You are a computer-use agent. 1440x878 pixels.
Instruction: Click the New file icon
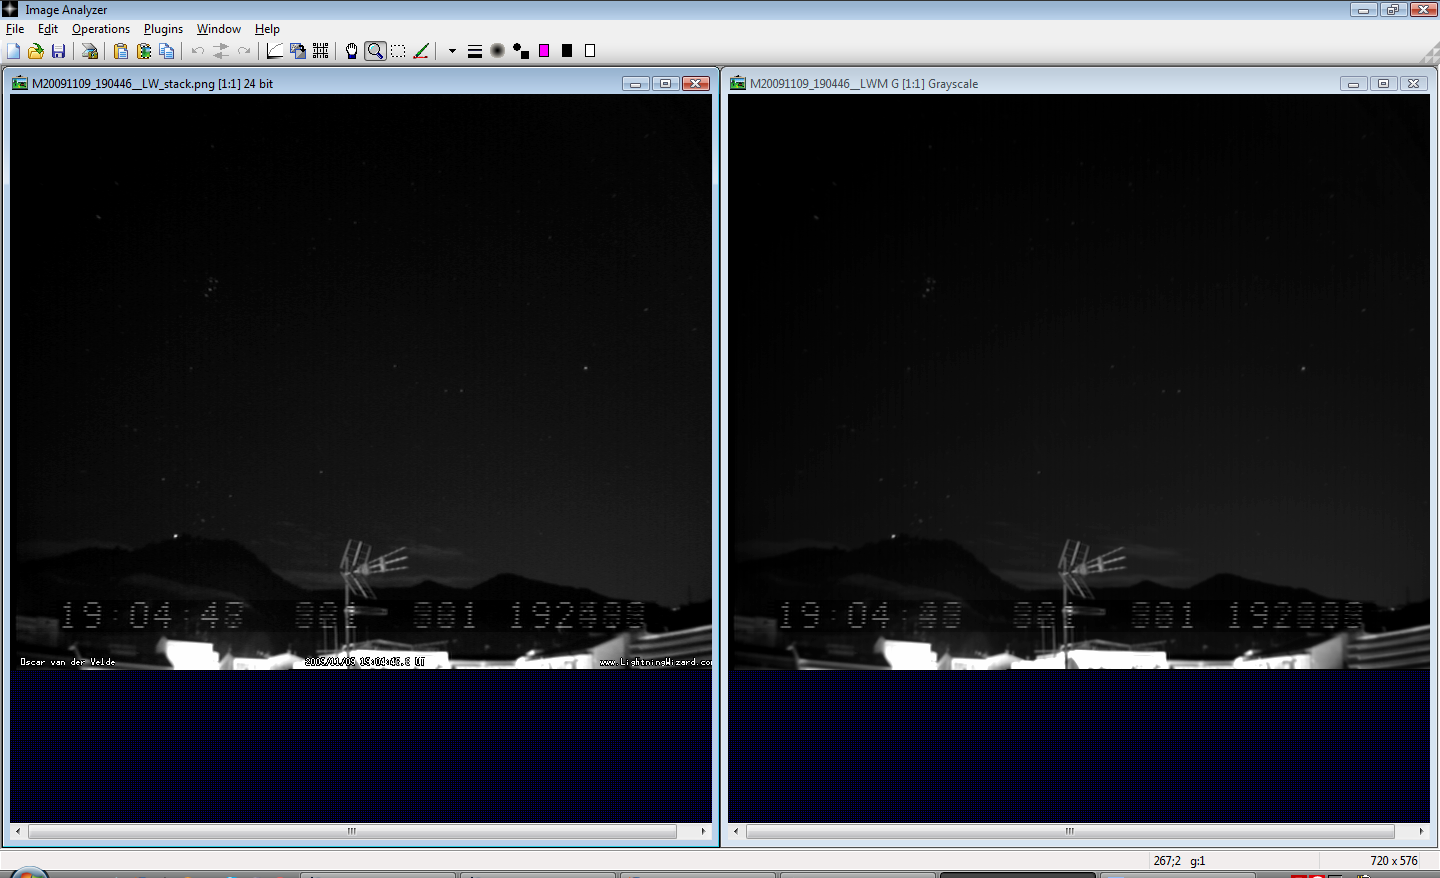(14, 51)
